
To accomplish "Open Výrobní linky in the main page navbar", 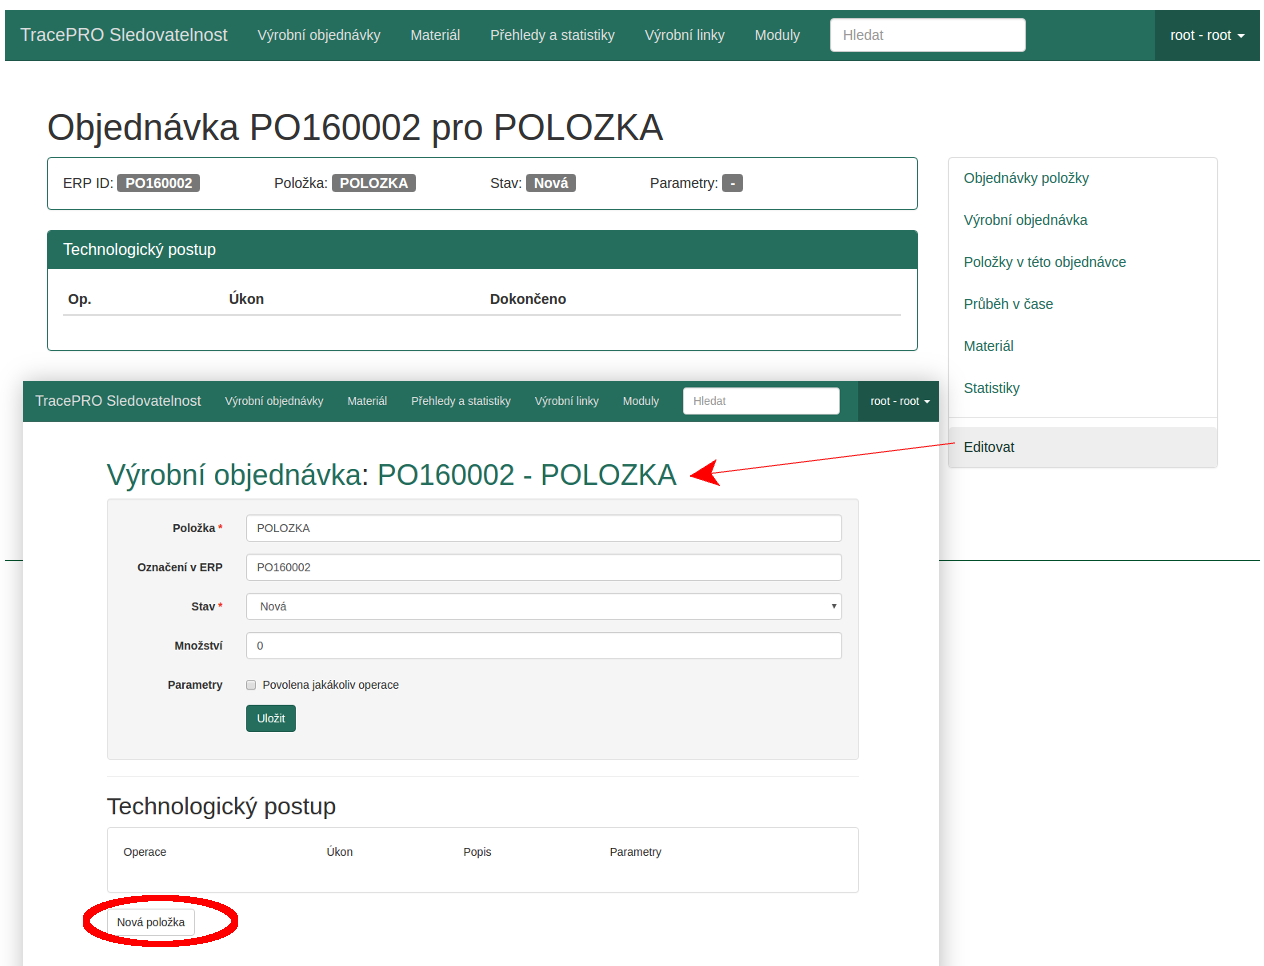I will [685, 35].
